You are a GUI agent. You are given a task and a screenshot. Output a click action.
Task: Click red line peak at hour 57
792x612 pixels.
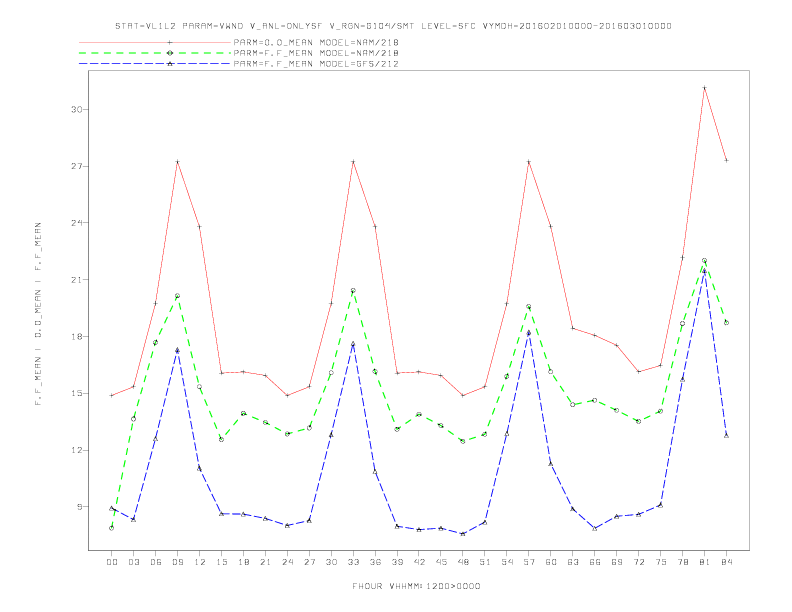click(x=529, y=162)
